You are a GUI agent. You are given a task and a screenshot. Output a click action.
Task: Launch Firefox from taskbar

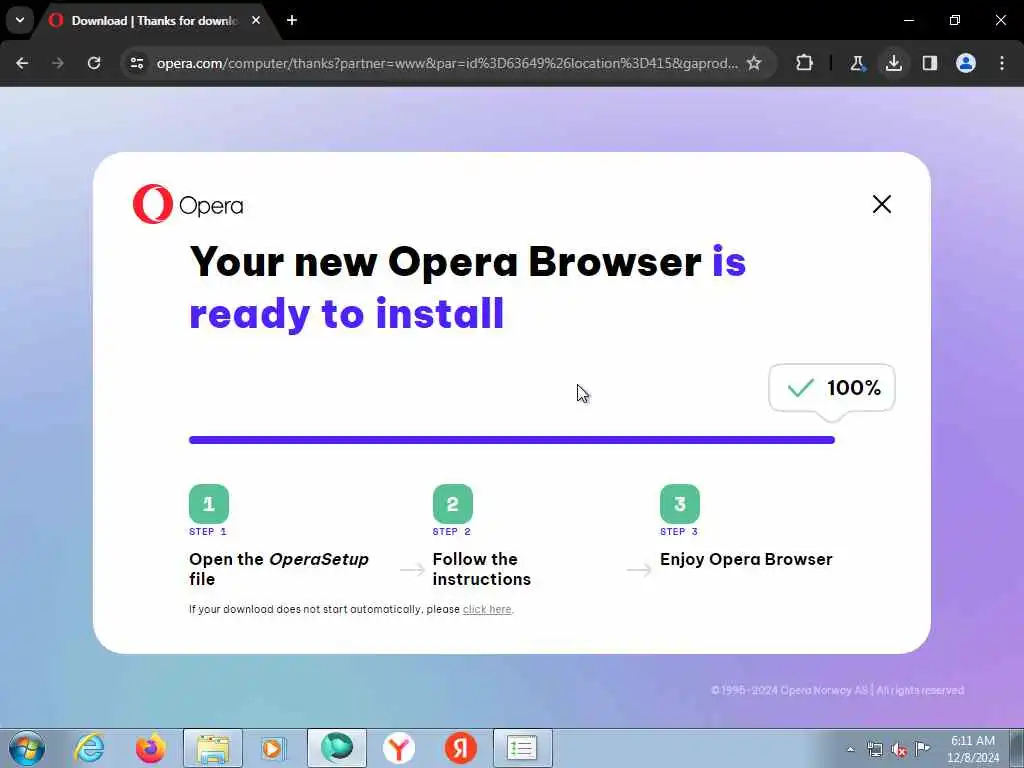[150, 748]
